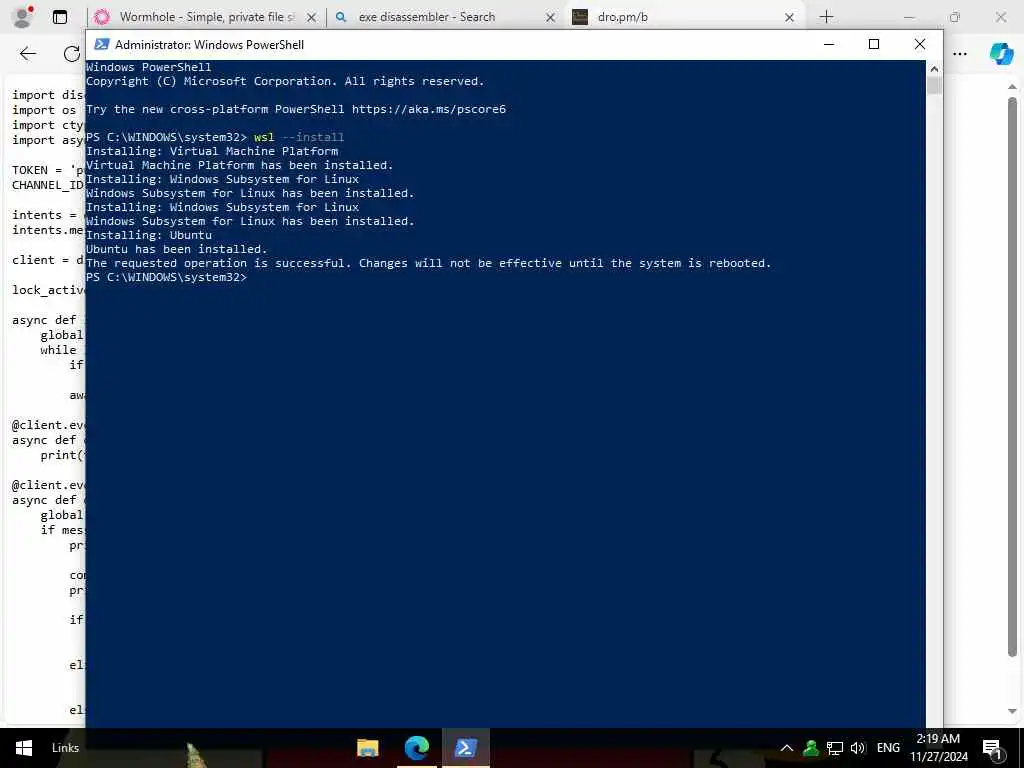This screenshot has width=1024, height=768.
Task: Click ENG language indicator
Action: [888, 748]
